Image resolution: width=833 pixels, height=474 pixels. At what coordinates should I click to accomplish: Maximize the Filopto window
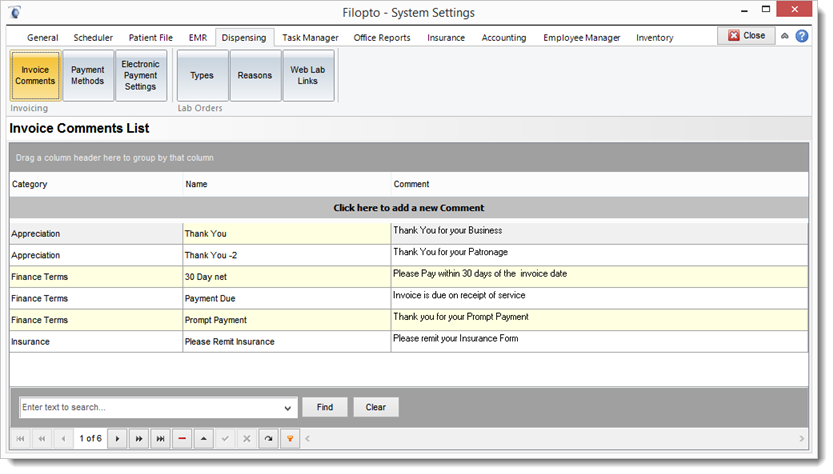point(766,9)
